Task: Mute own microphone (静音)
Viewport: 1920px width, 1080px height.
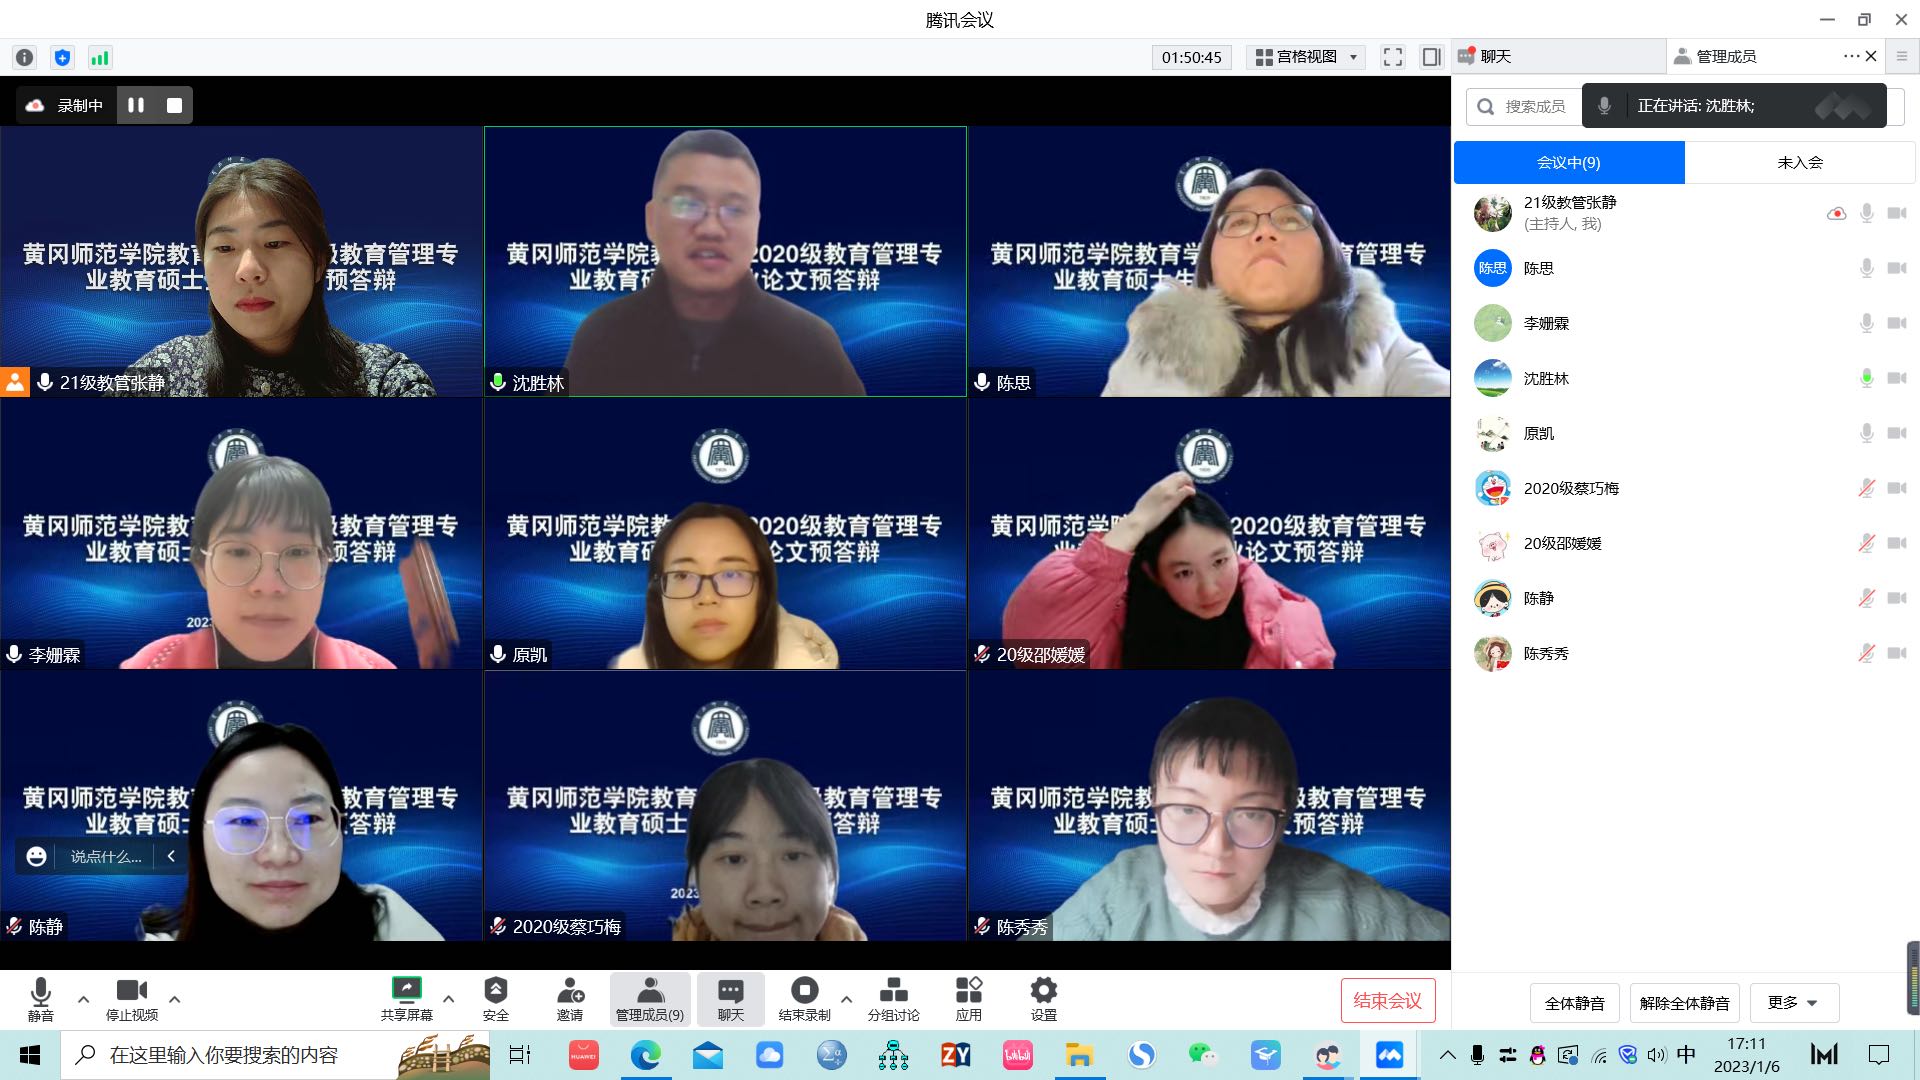Action: click(41, 998)
